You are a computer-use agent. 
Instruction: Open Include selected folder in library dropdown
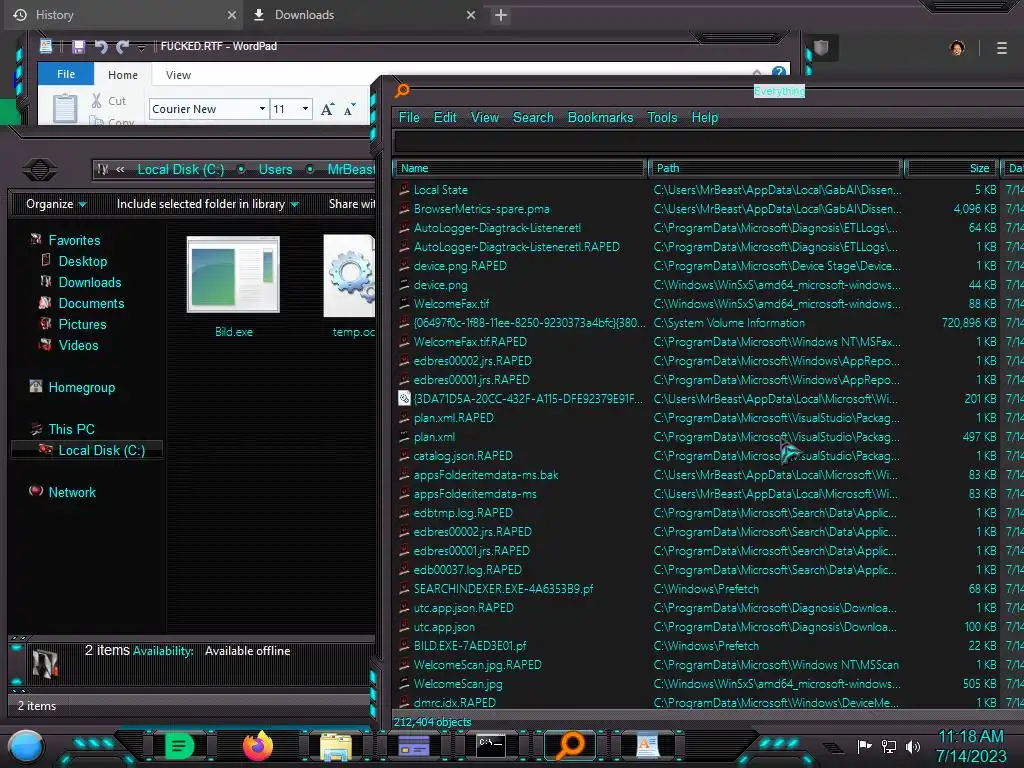[208, 204]
